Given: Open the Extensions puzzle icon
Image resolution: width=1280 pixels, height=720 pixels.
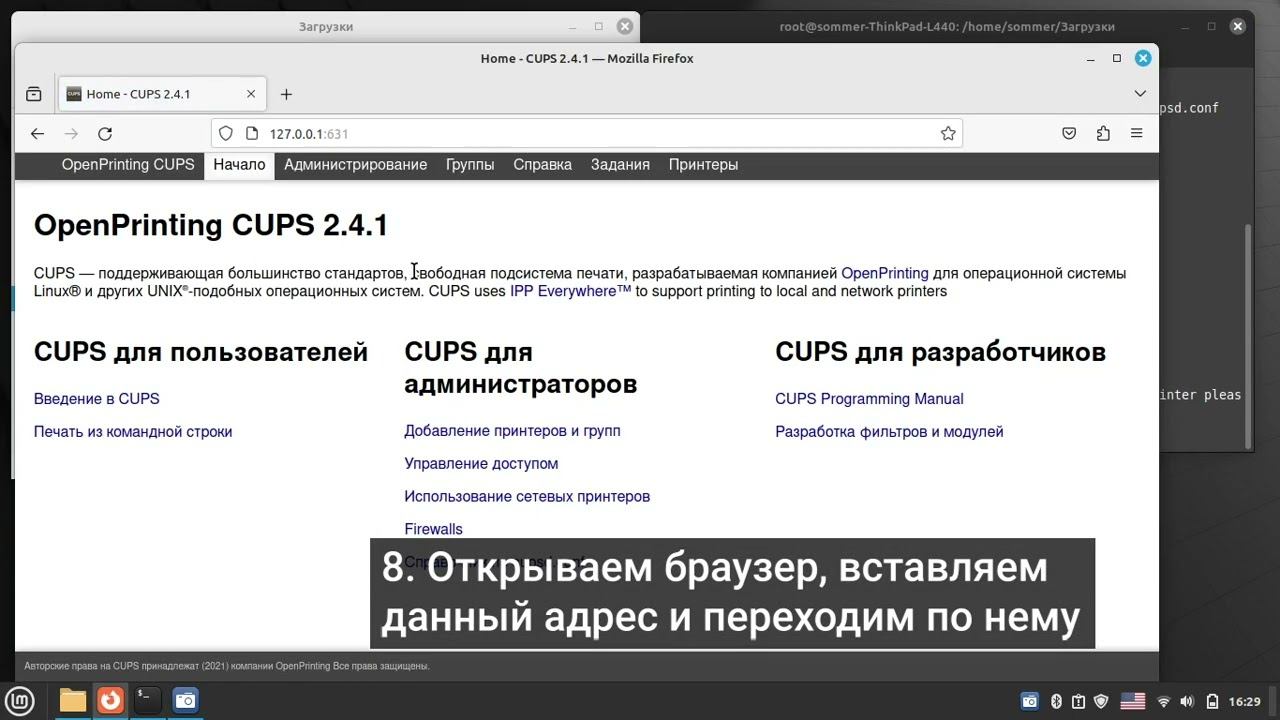Looking at the screenshot, I should (x=1103, y=133).
